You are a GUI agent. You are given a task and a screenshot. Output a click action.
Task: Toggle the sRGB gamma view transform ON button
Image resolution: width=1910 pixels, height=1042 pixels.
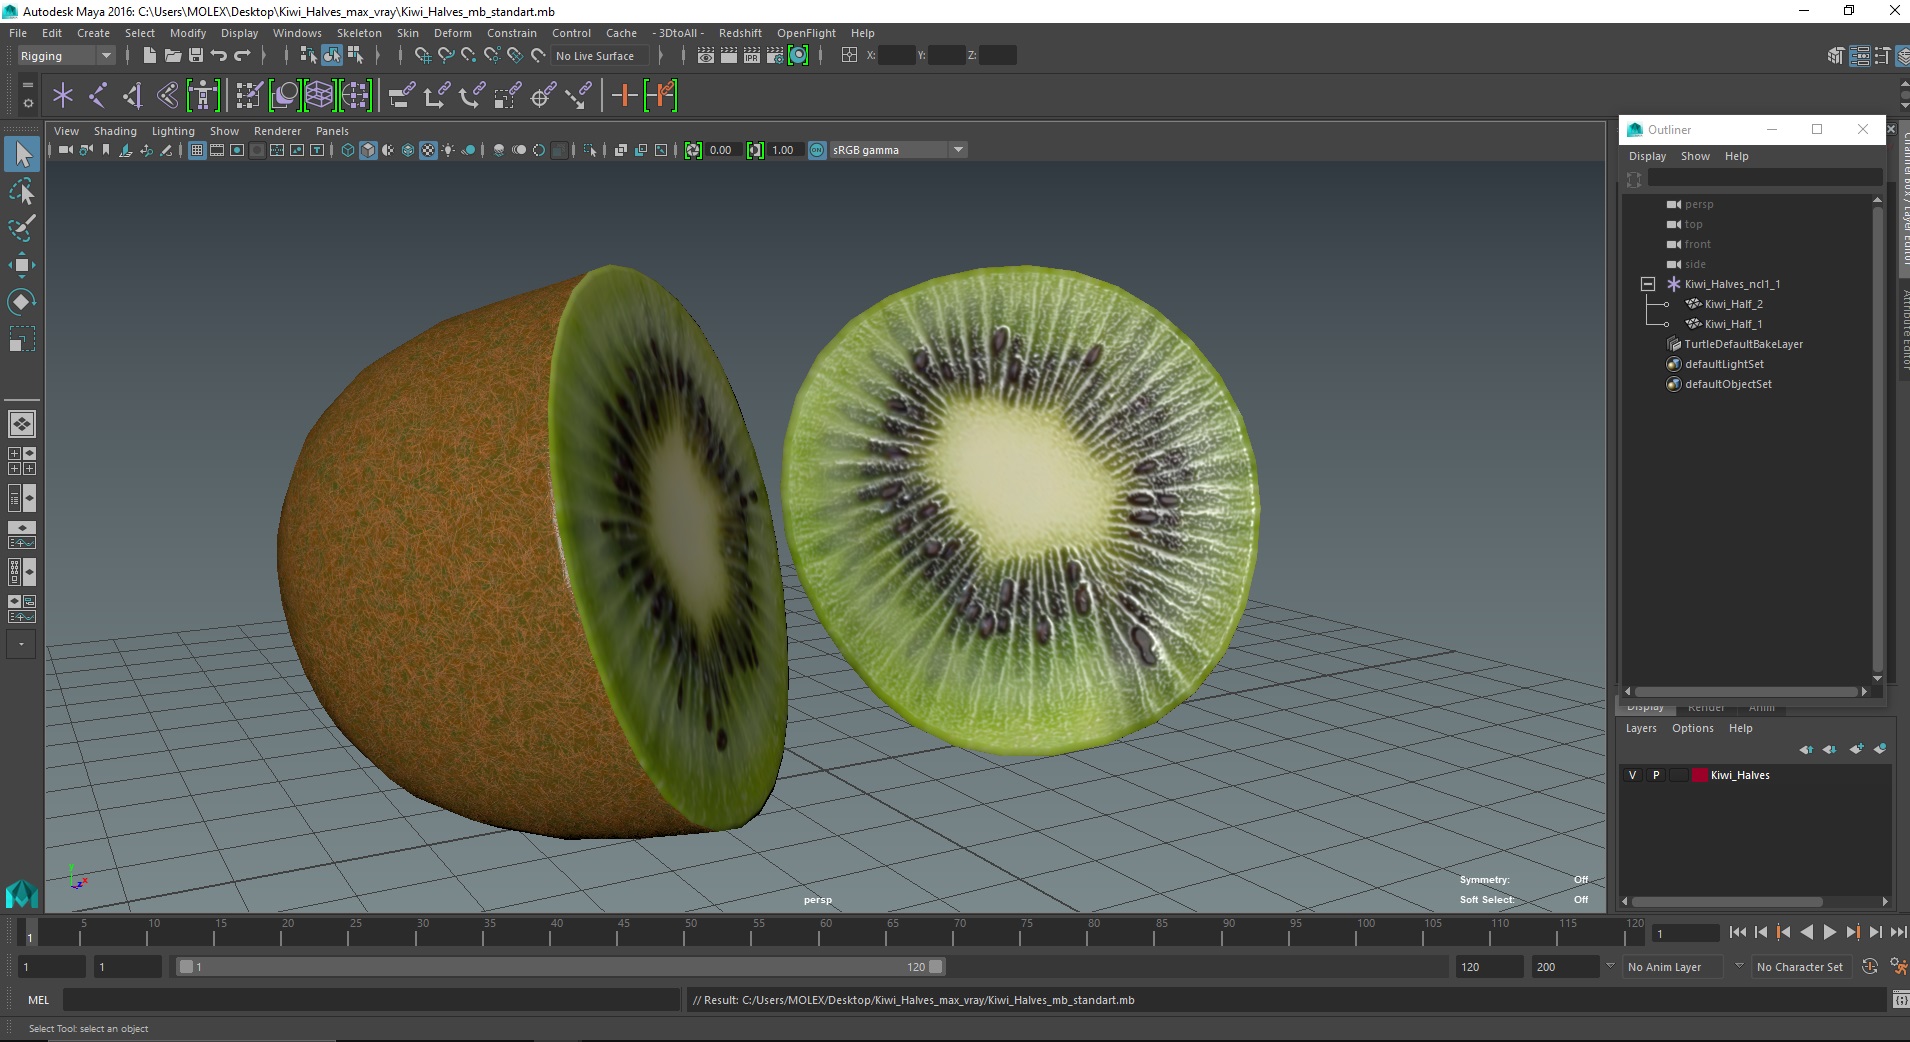click(817, 150)
